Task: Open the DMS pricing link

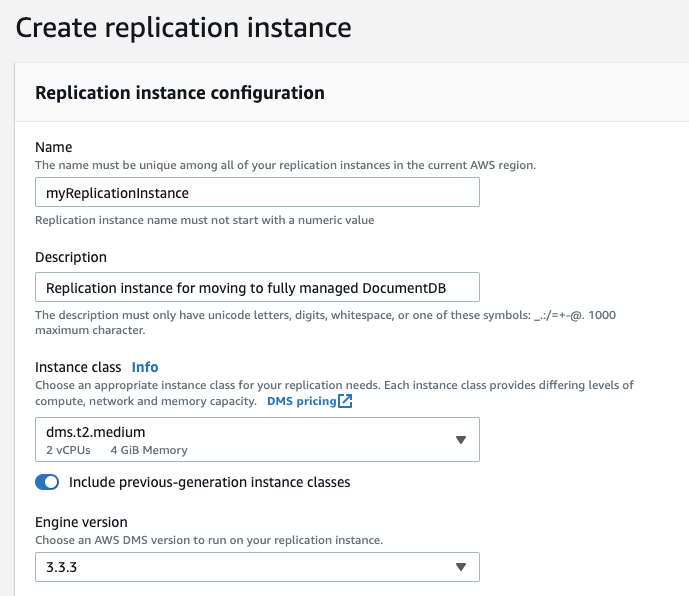Action: pyautogui.click(x=301, y=401)
